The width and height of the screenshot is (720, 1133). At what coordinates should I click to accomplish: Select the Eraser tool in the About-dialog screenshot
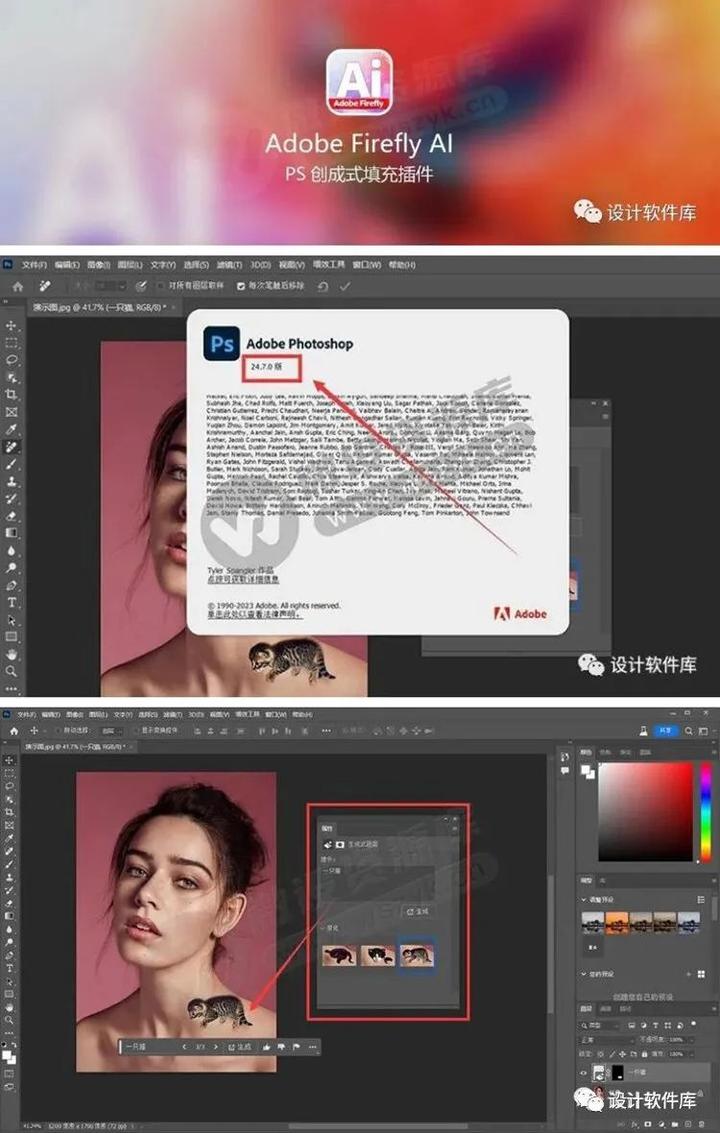click(x=12, y=516)
